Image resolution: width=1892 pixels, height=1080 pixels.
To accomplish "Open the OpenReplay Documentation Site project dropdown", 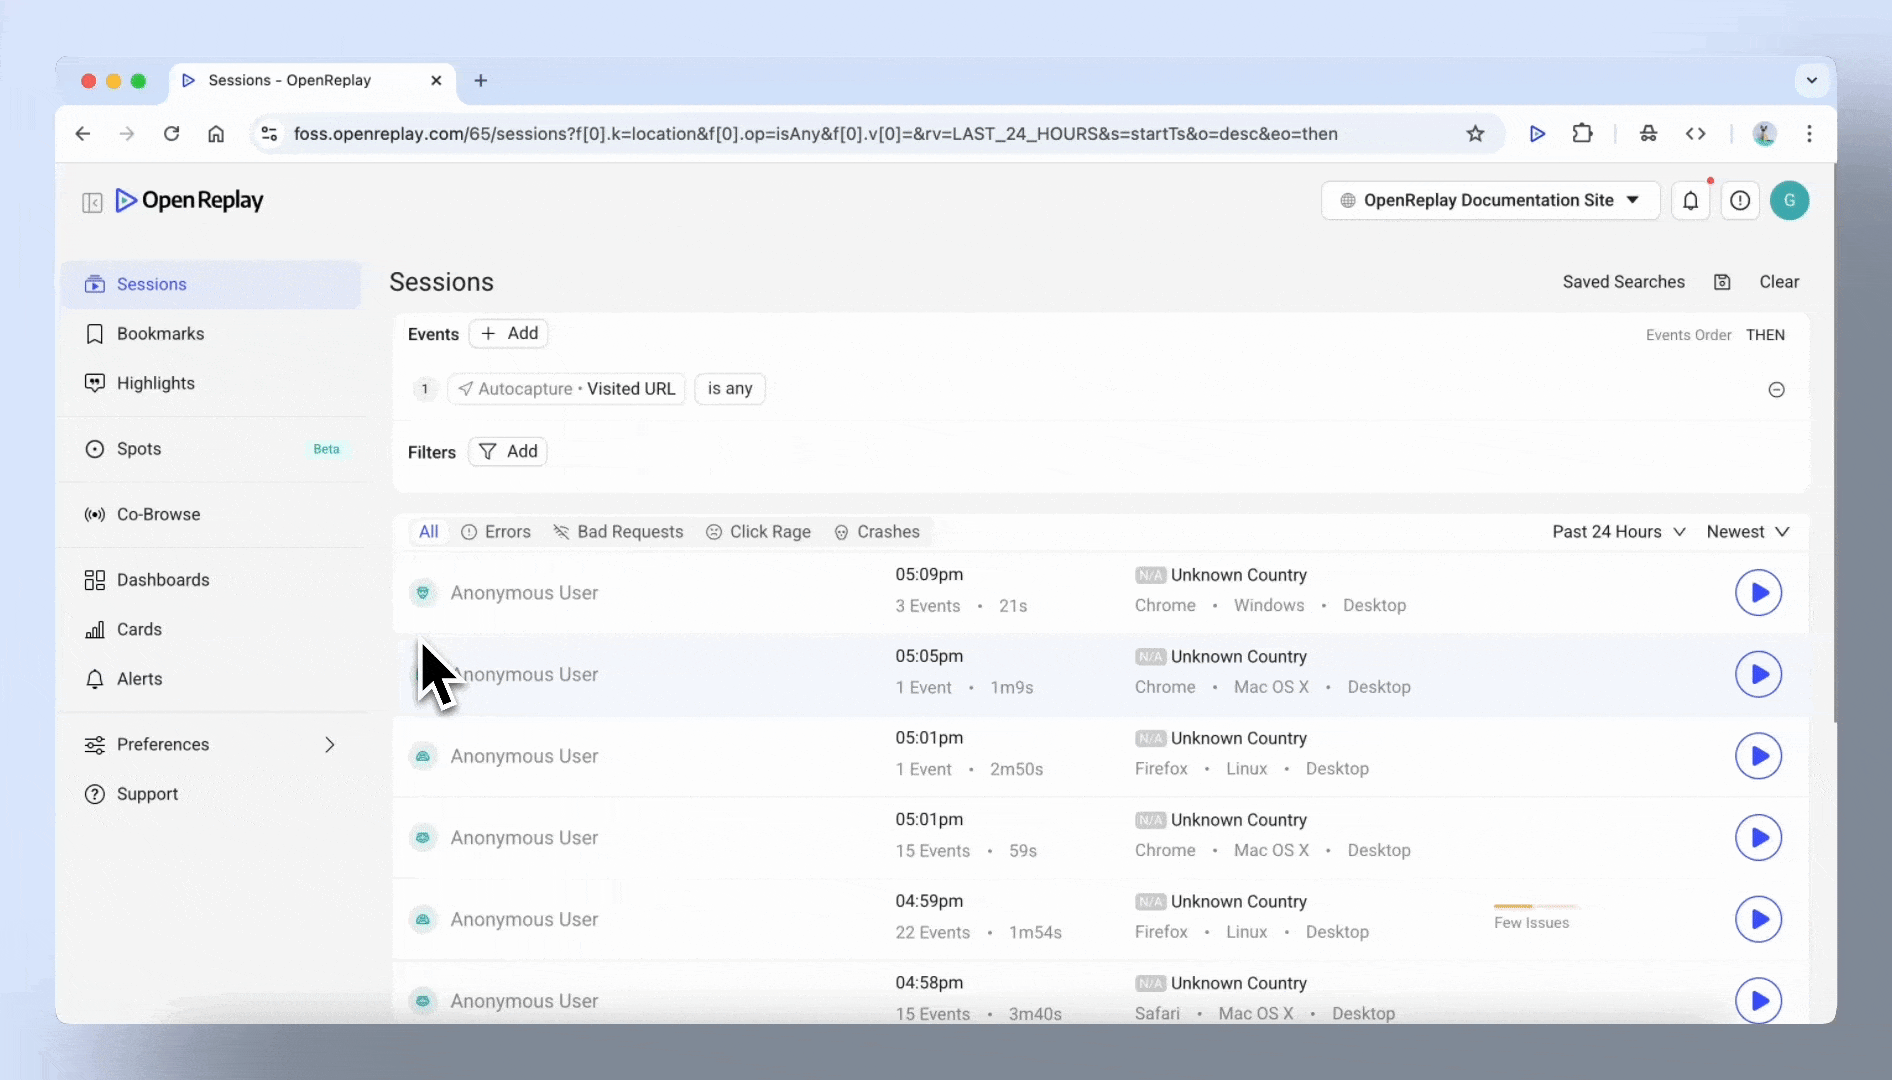I will point(1490,200).
